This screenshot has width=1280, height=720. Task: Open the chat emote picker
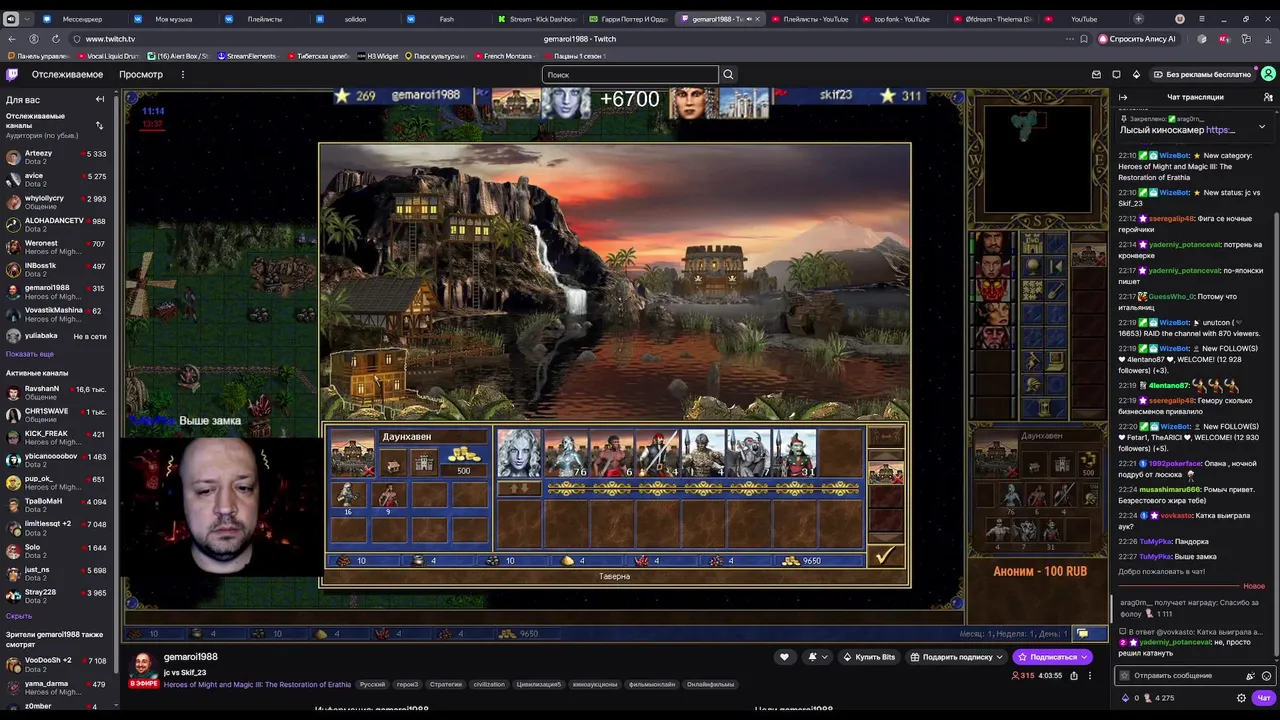1266,676
